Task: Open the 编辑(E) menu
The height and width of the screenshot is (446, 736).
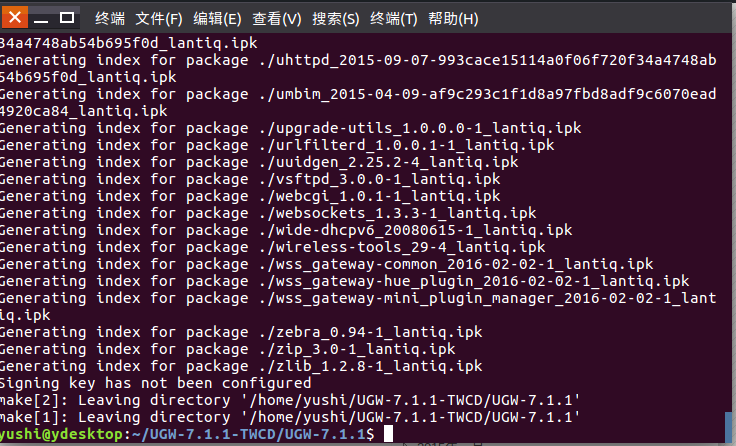Action: click(x=217, y=19)
